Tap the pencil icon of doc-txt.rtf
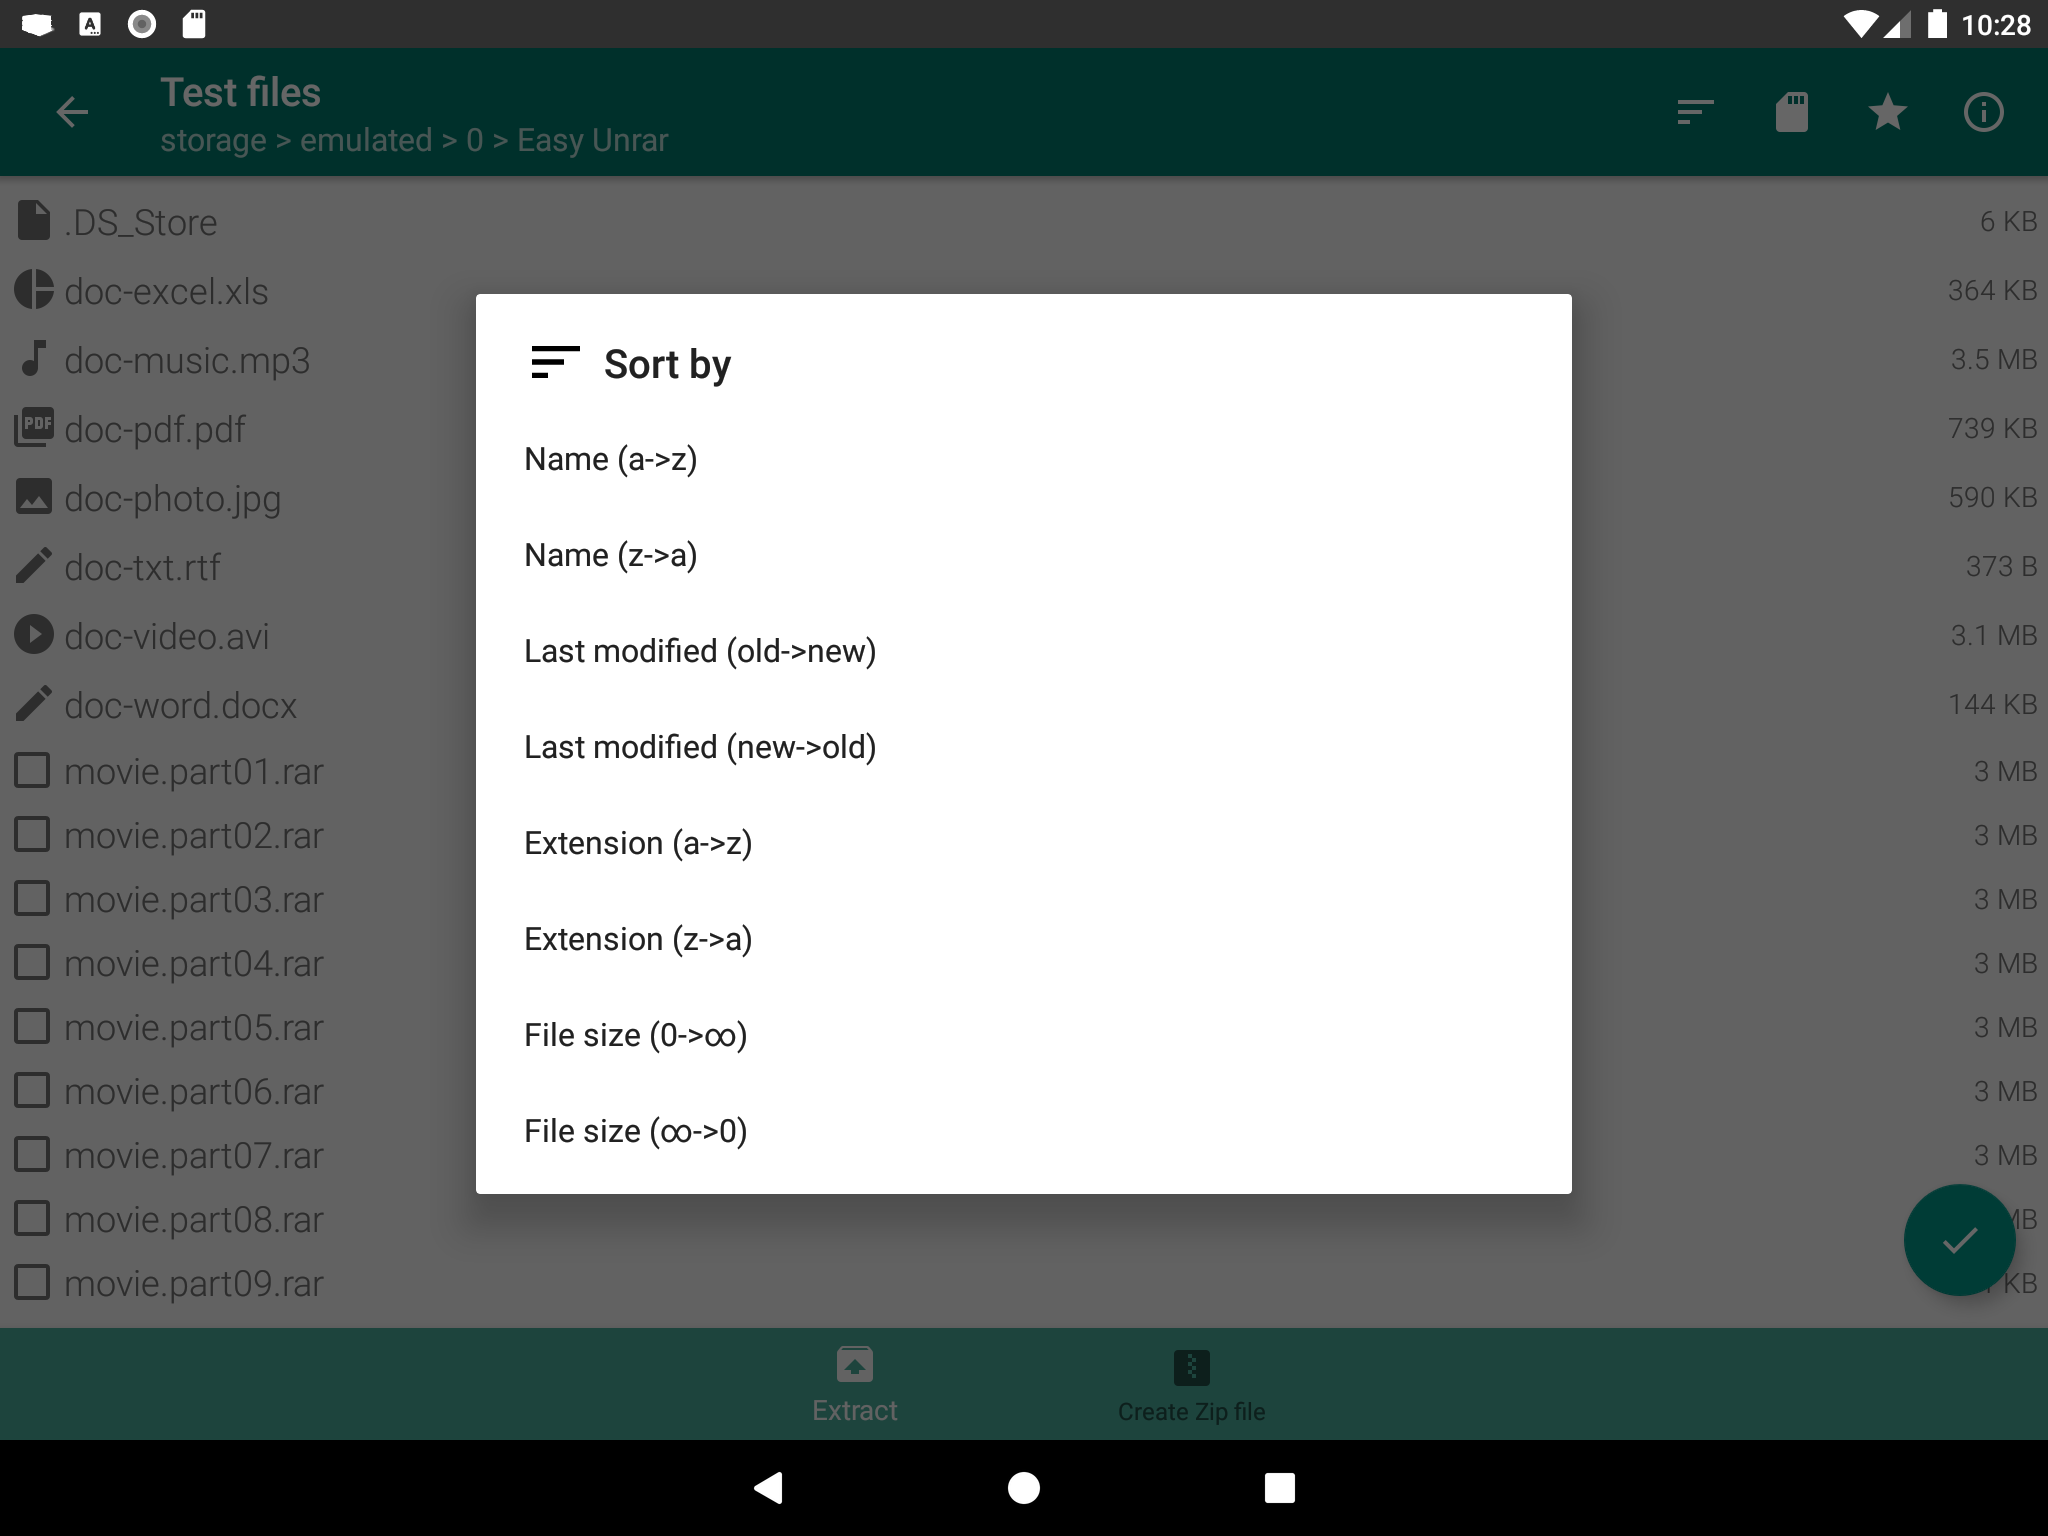 (x=34, y=566)
